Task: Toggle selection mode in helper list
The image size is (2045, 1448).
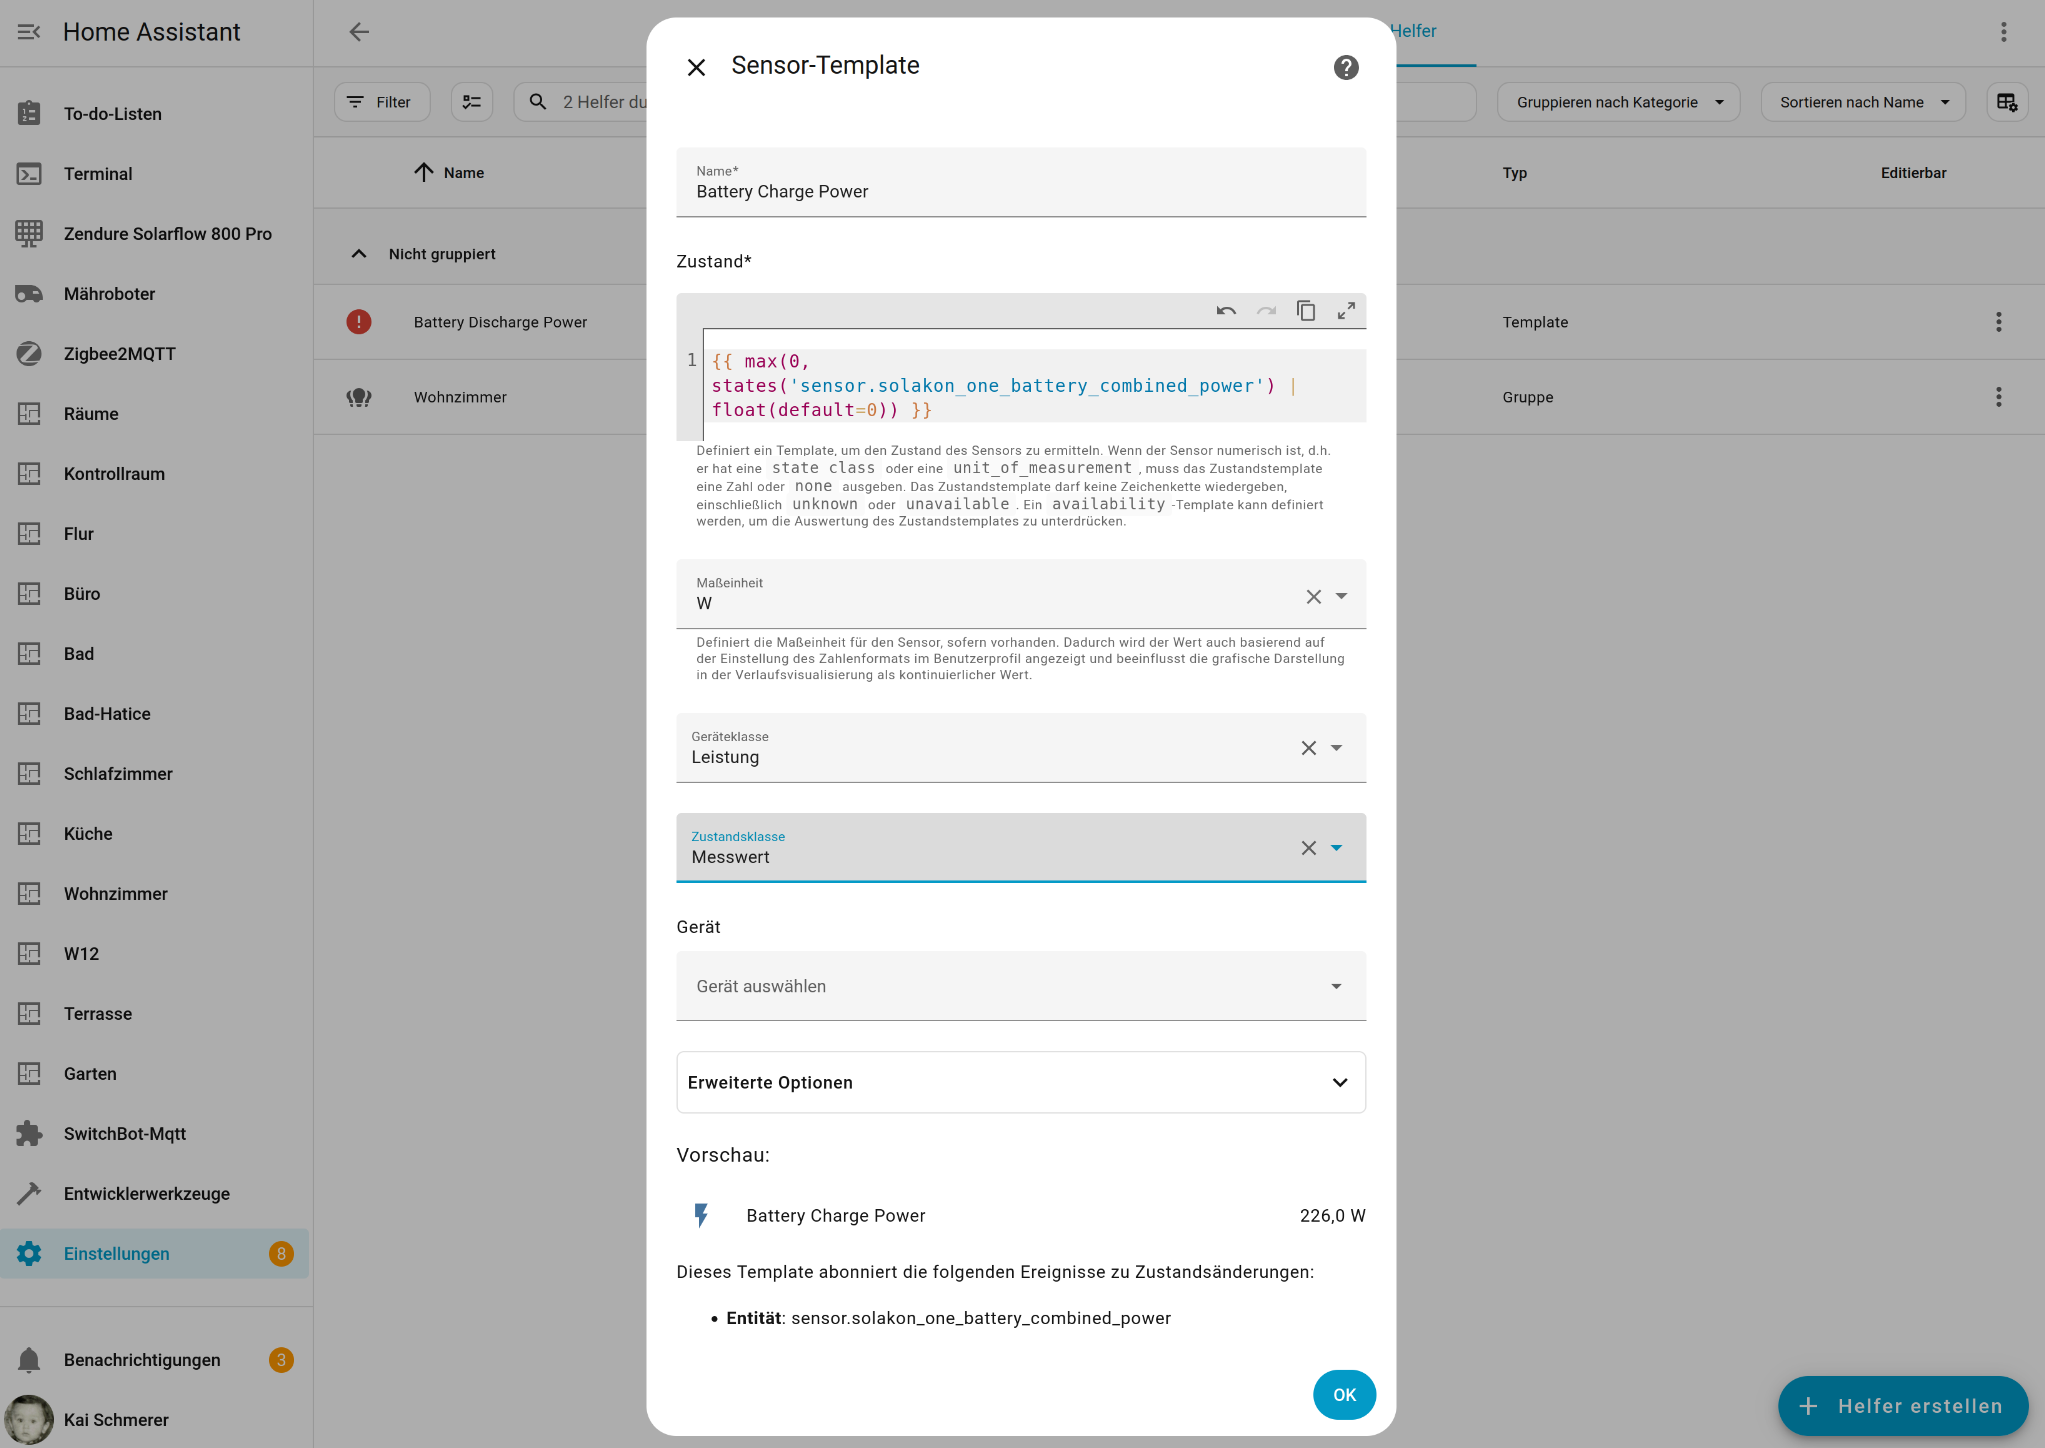Action: pos(472,102)
